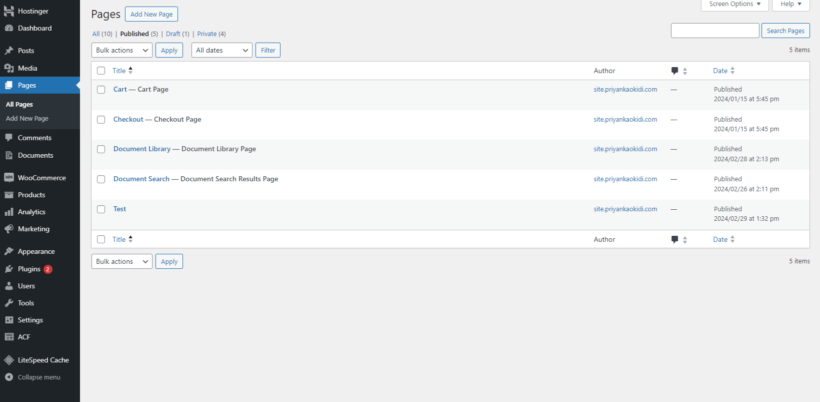Click the Appearance paintbrush icon
Image resolution: width=820 pixels, height=402 pixels.
point(8,251)
